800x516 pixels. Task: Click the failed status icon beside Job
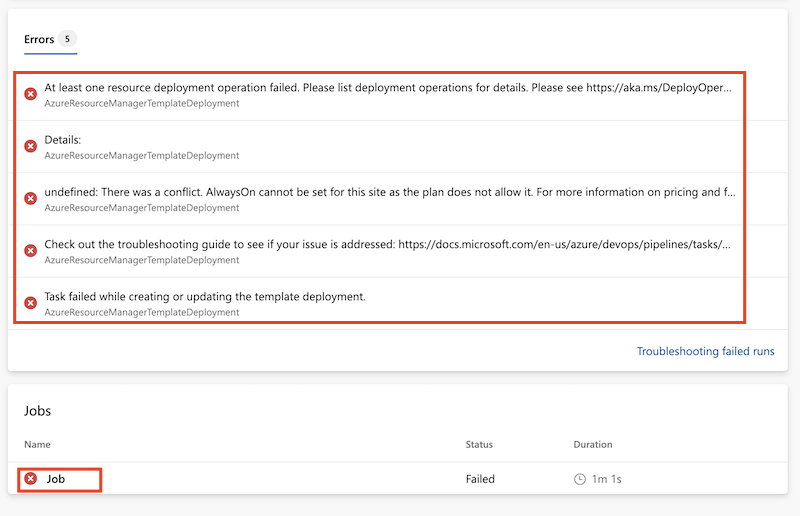[31, 479]
